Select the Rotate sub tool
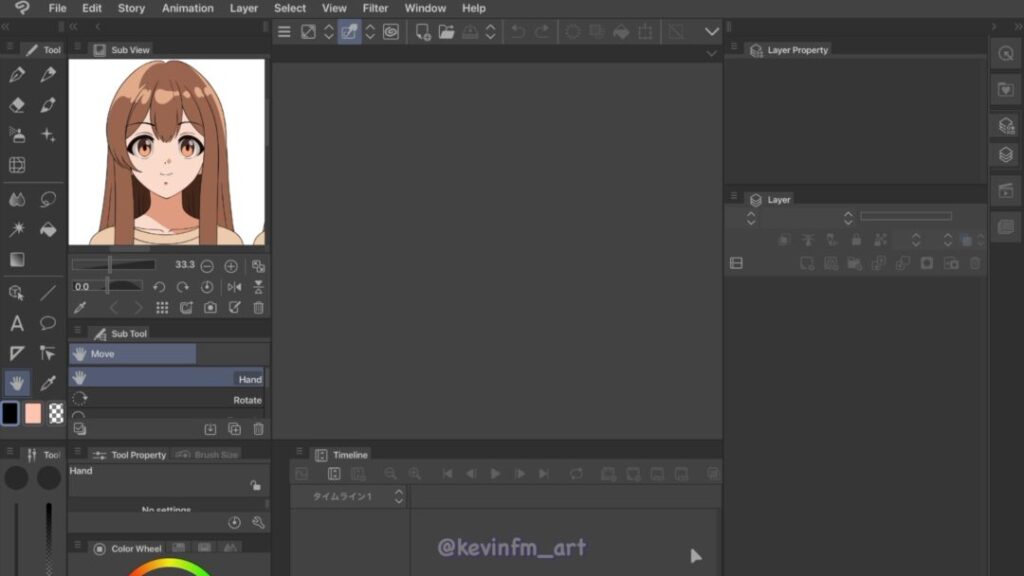The width and height of the screenshot is (1024, 576). [166, 400]
